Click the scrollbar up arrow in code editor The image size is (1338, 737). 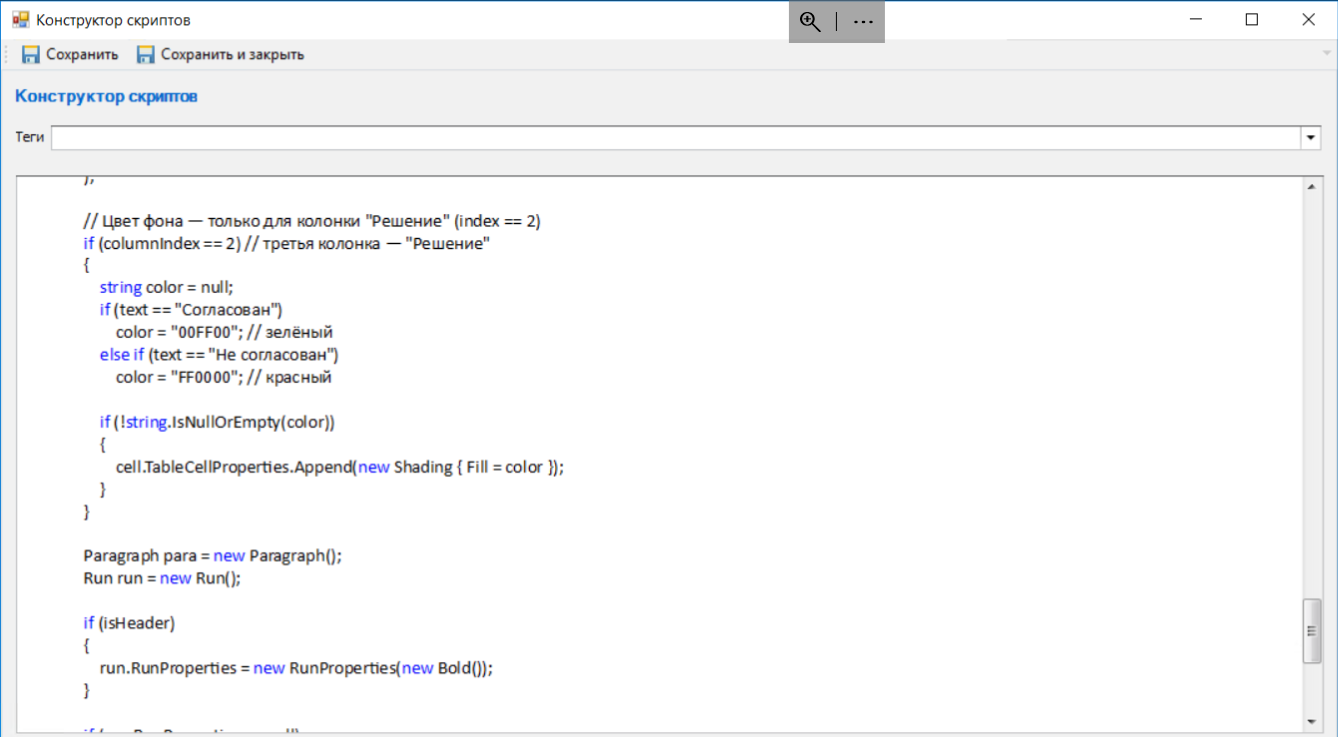(x=1312, y=187)
